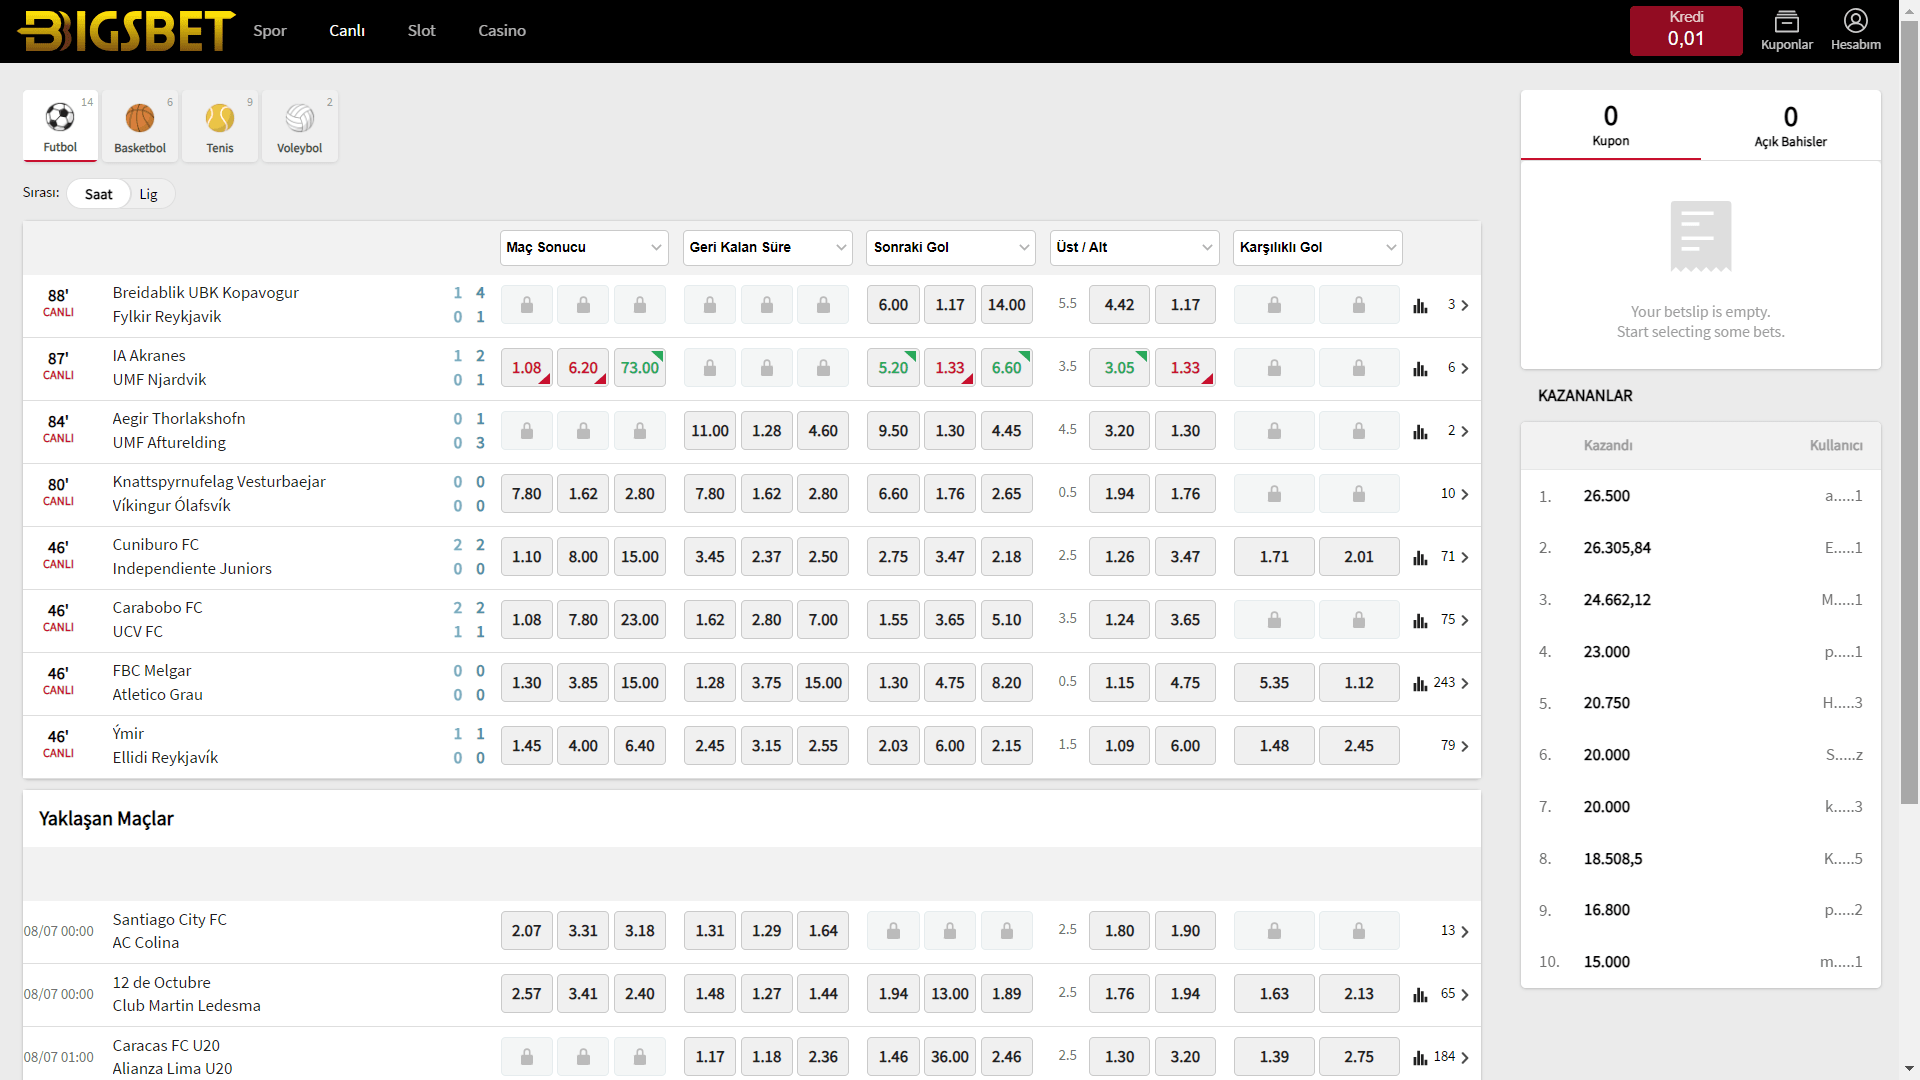The width and height of the screenshot is (1920, 1080).
Task: Open the Maç Sonucu dropdown
Action: click(x=584, y=248)
